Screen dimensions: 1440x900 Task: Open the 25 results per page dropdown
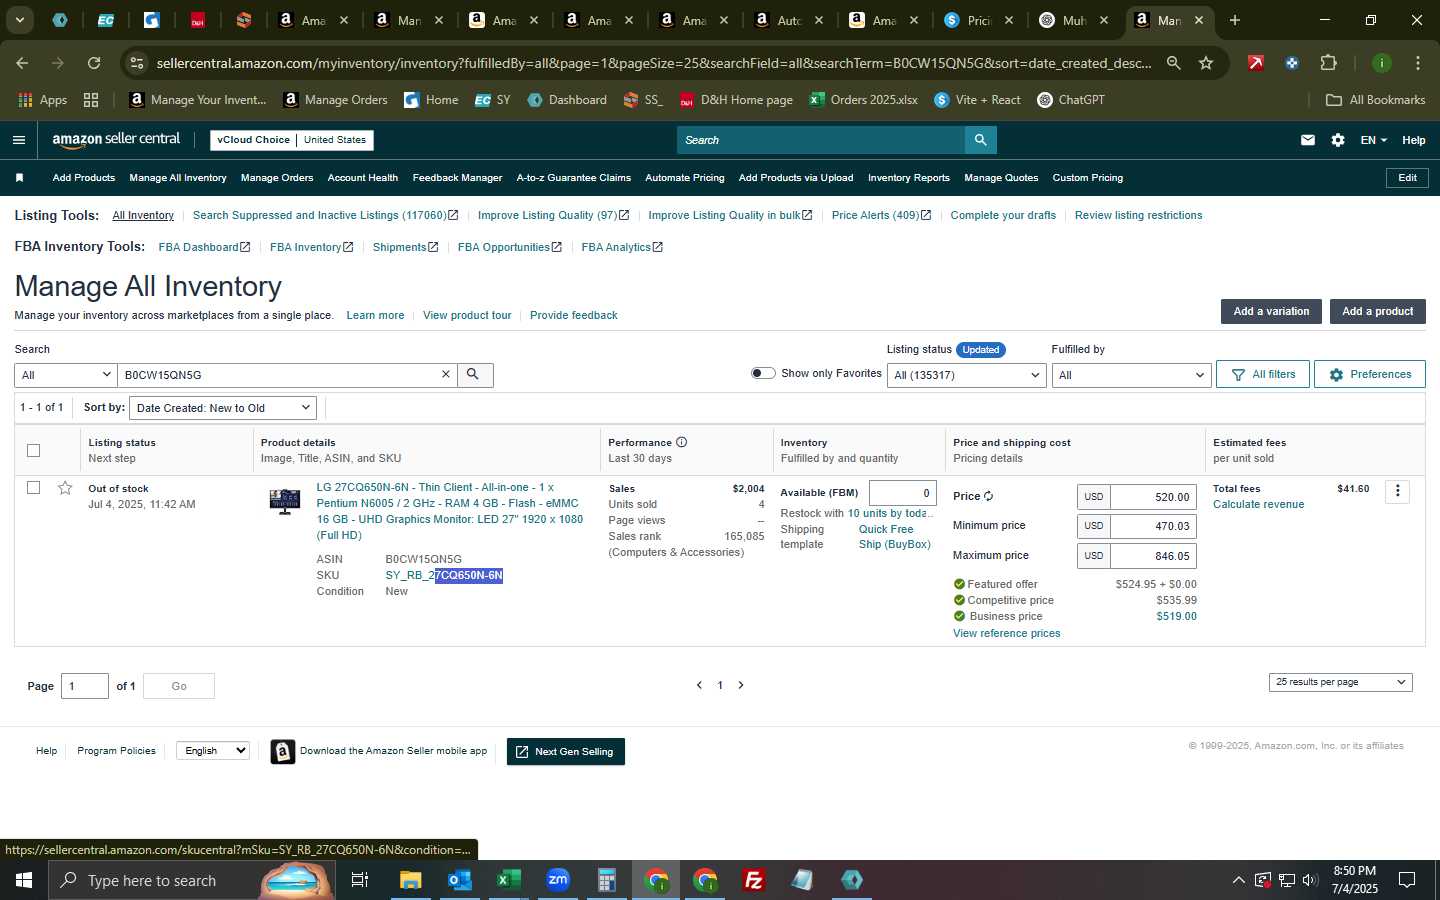point(1340,682)
